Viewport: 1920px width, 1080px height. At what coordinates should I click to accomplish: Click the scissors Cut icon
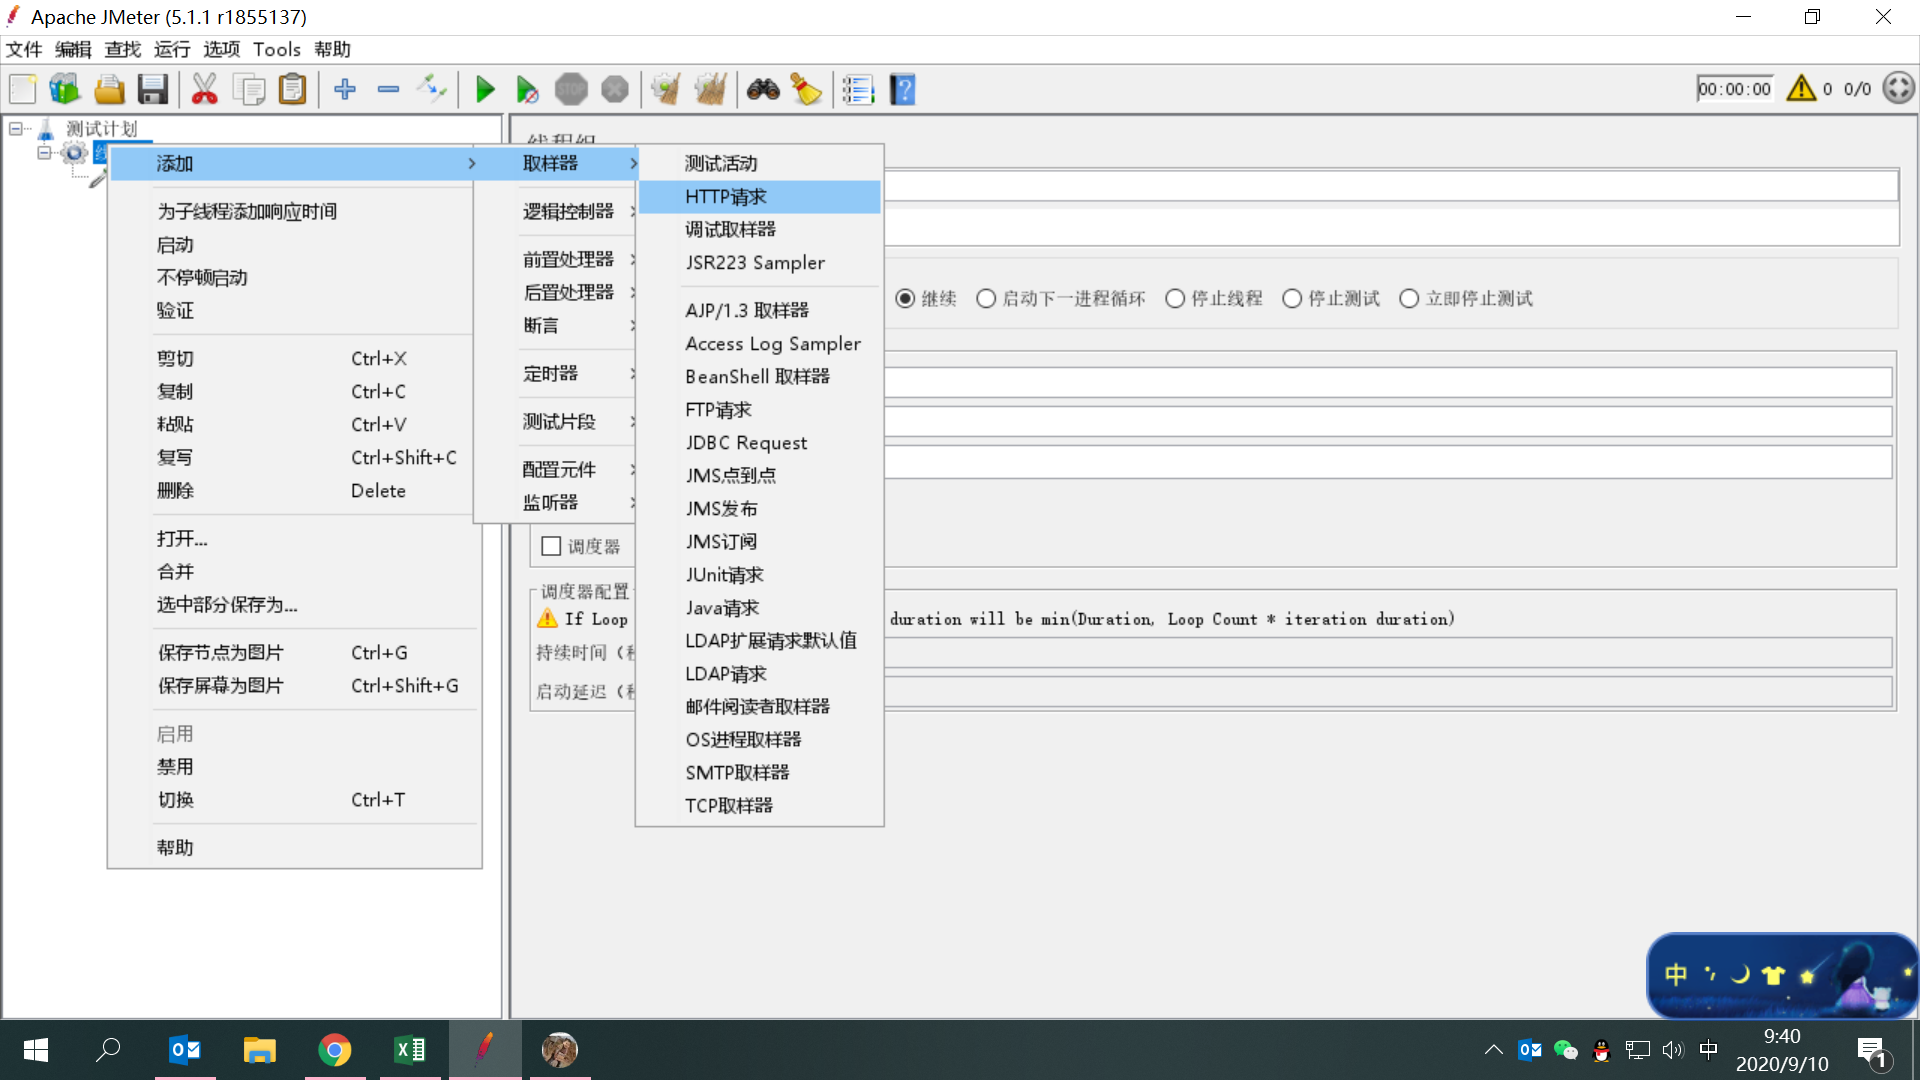coord(204,90)
